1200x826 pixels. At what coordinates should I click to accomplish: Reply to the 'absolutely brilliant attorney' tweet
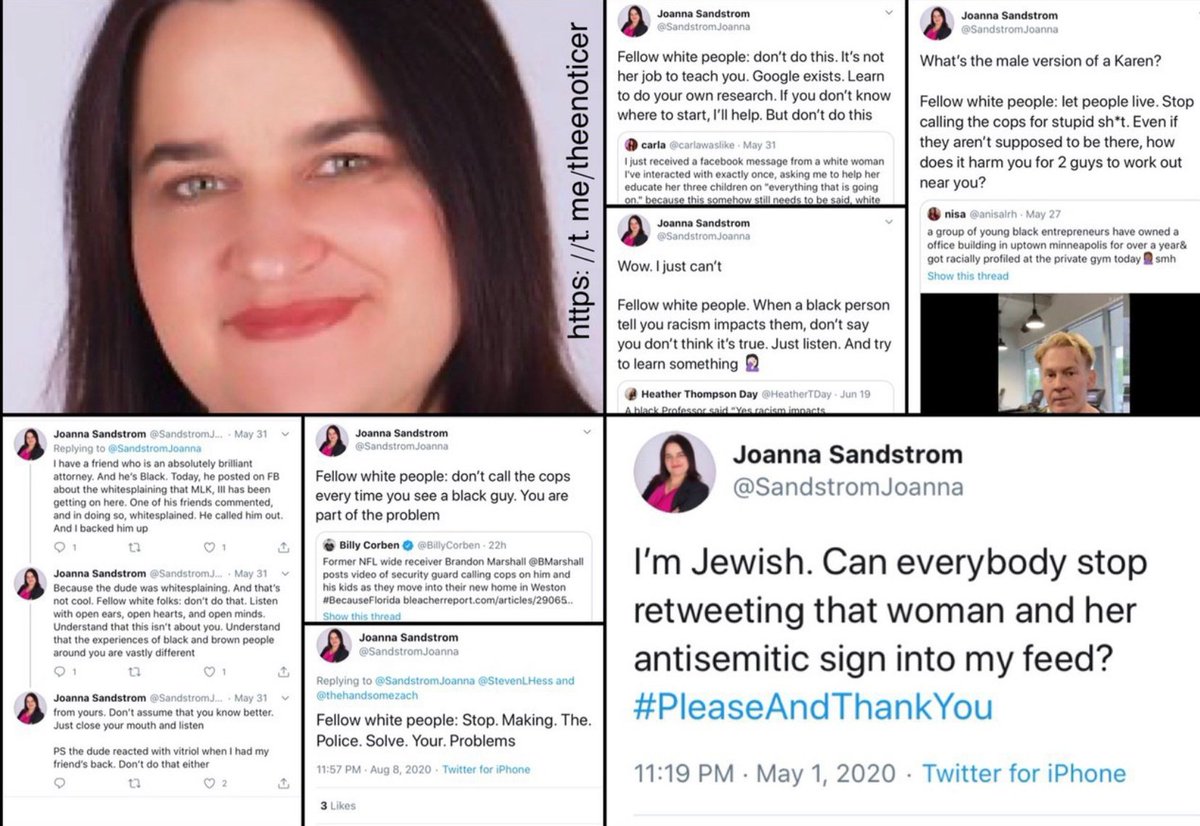point(58,546)
